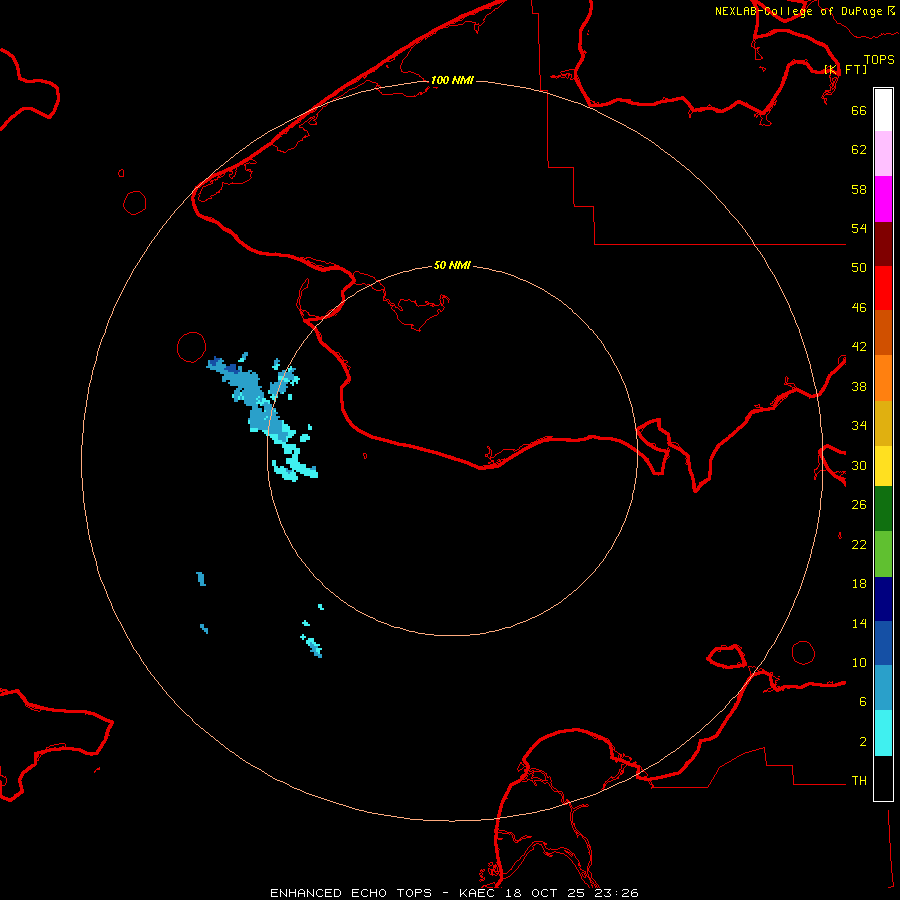Click the 'TOPS' legend title
This screenshot has width=900, height=900.
(x=879, y=59)
